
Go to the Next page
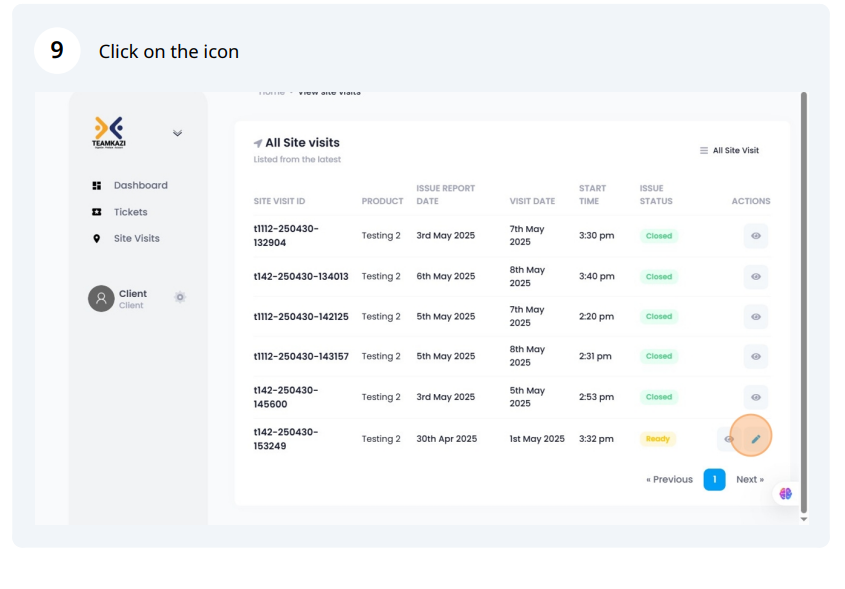pos(750,480)
